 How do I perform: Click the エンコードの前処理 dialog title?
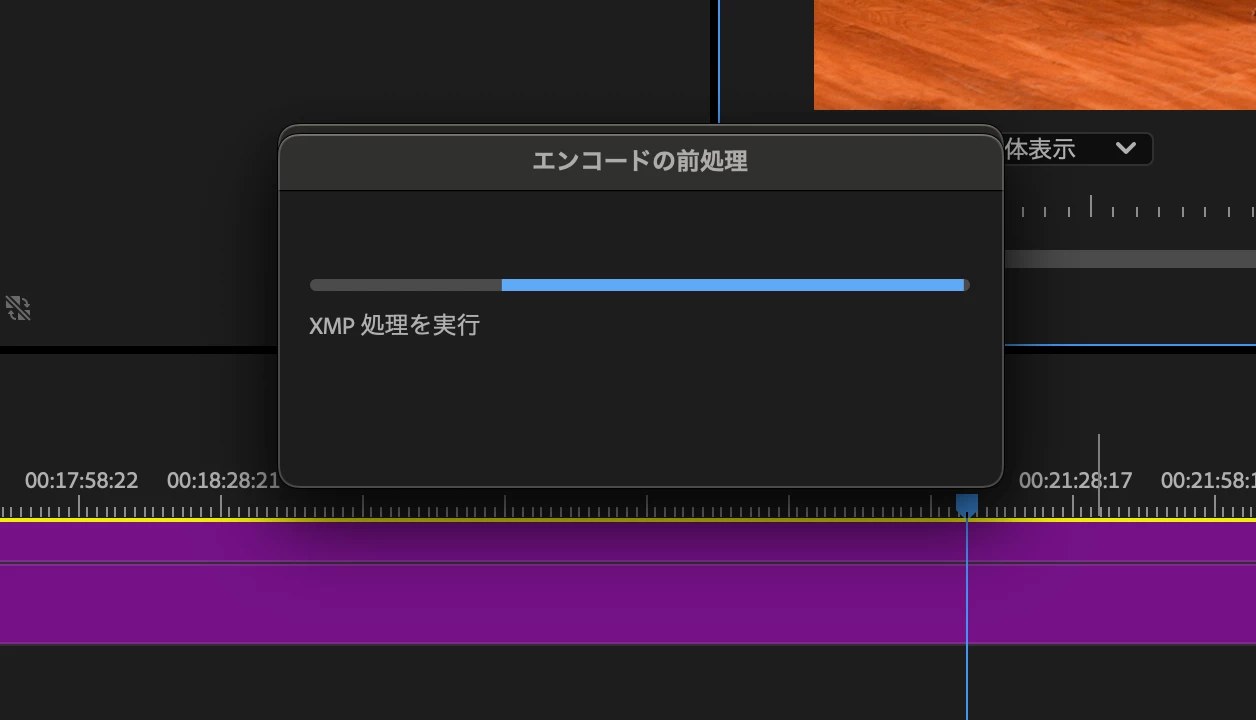click(x=640, y=161)
